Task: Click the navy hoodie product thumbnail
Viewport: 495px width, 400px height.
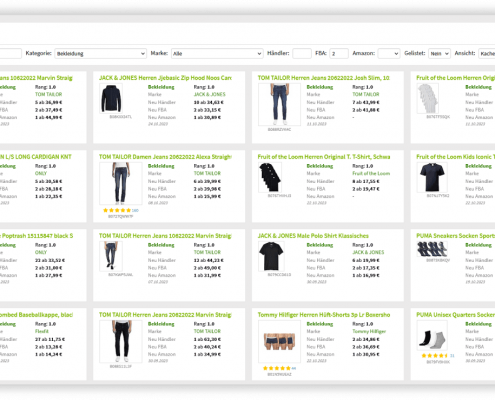Action: click(x=111, y=98)
